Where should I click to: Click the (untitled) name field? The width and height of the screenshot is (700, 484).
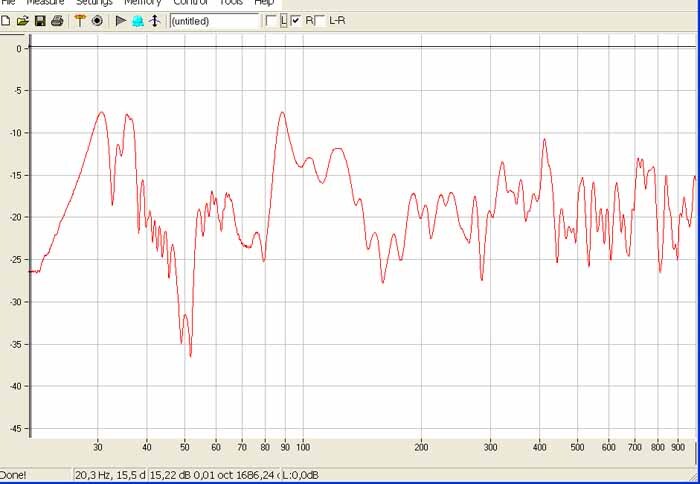(x=213, y=21)
